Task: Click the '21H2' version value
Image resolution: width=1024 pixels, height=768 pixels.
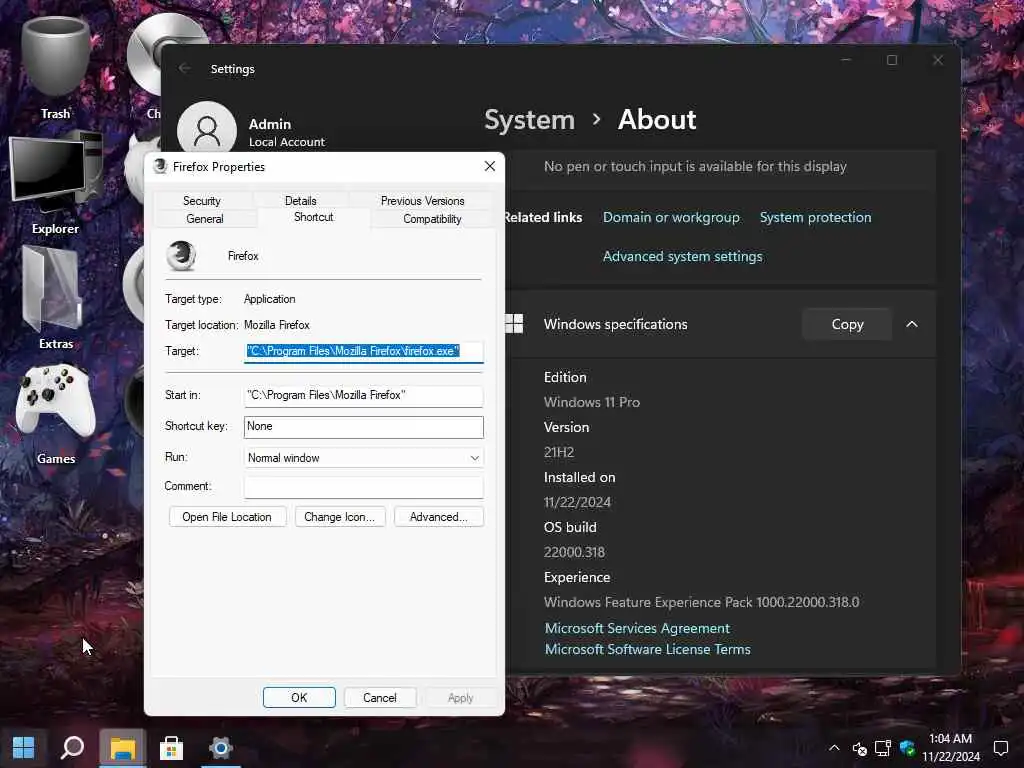Action: pos(559,452)
